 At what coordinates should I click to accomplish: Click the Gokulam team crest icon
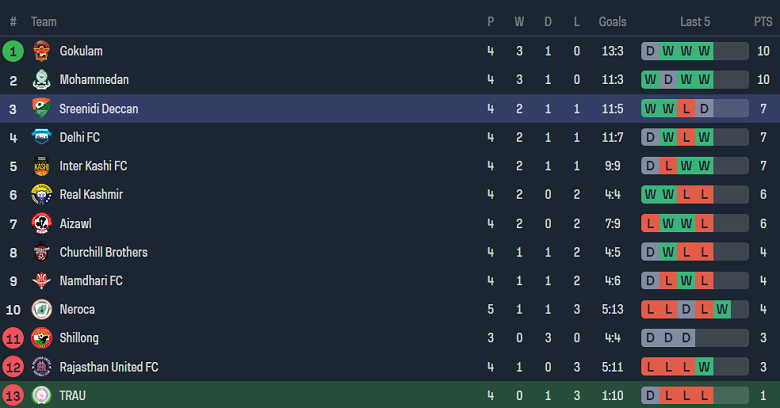pyautogui.click(x=41, y=51)
